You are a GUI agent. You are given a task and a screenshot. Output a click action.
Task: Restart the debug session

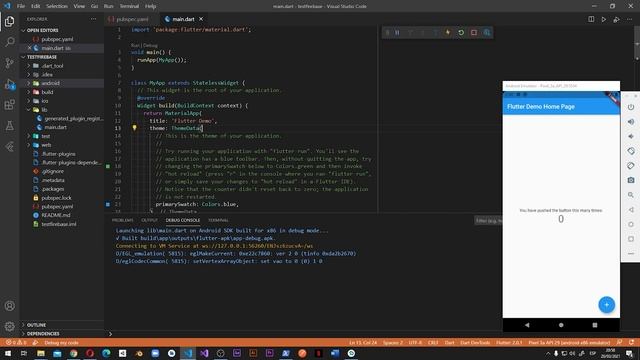point(461,33)
